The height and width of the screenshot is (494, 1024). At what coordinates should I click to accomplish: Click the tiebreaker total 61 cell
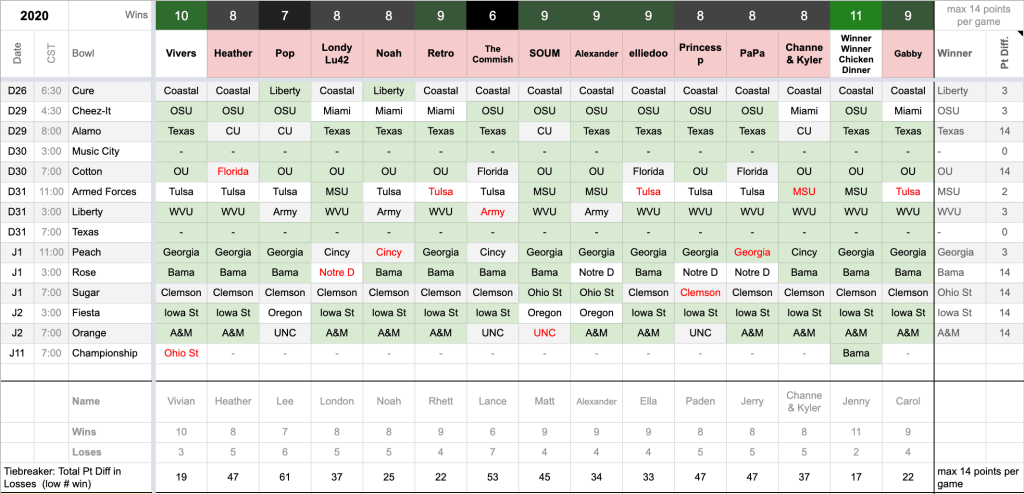(285, 477)
